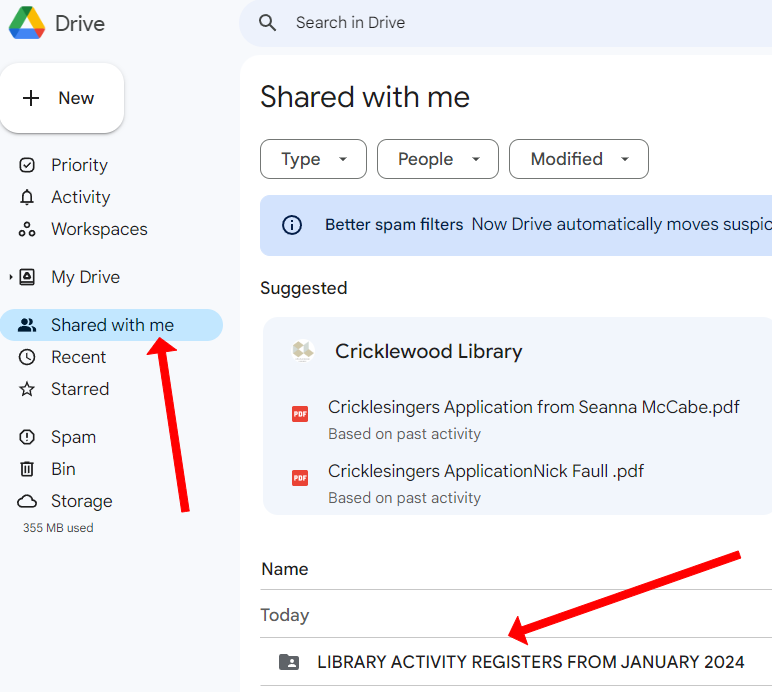The height and width of the screenshot is (692, 772).
Task: Open the Modified filter dropdown
Action: (x=578, y=159)
